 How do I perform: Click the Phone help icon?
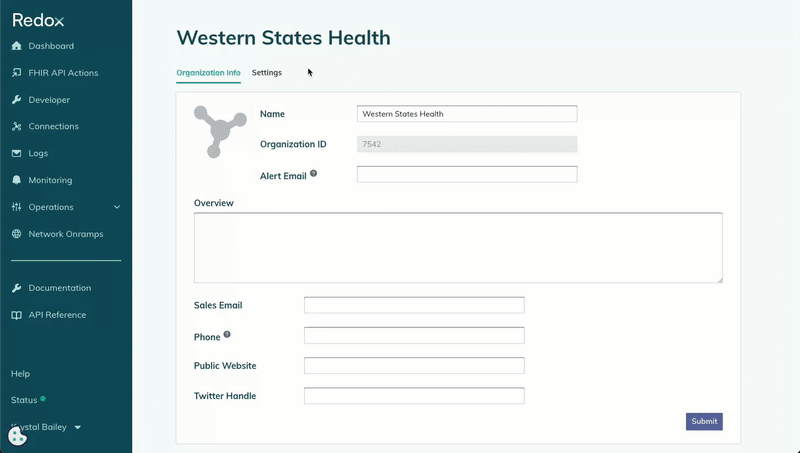click(227, 335)
